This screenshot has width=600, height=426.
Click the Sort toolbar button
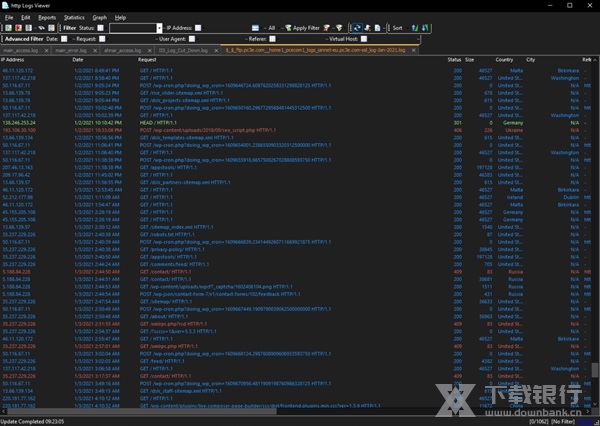(398, 28)
